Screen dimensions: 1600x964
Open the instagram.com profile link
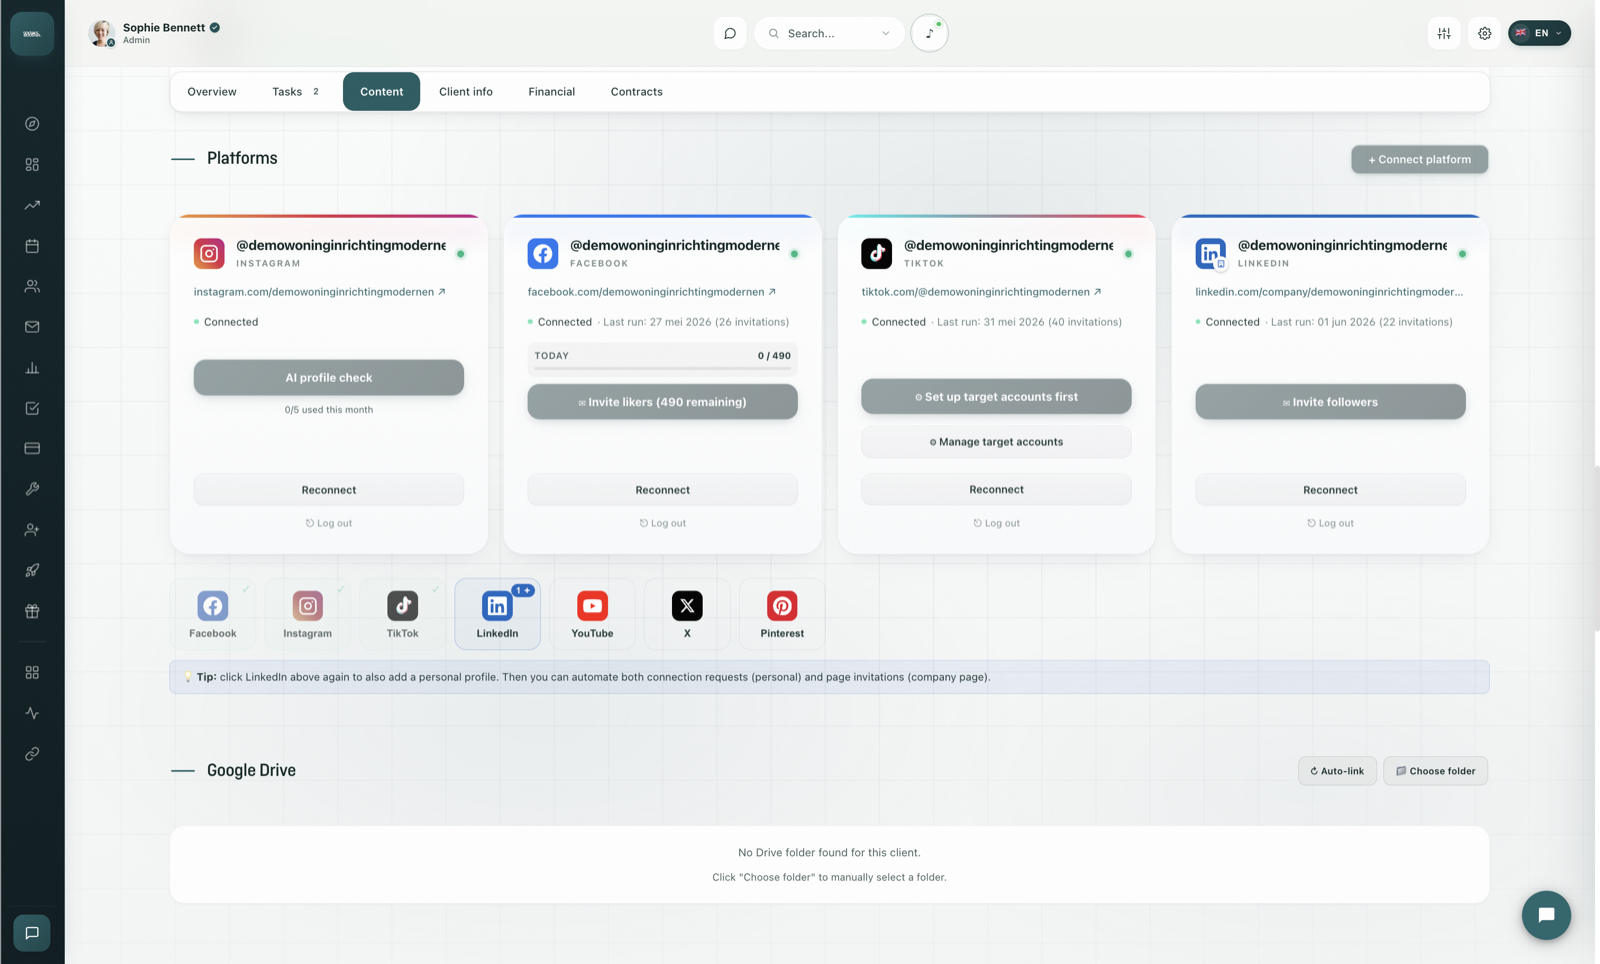(x=319, y=292)
